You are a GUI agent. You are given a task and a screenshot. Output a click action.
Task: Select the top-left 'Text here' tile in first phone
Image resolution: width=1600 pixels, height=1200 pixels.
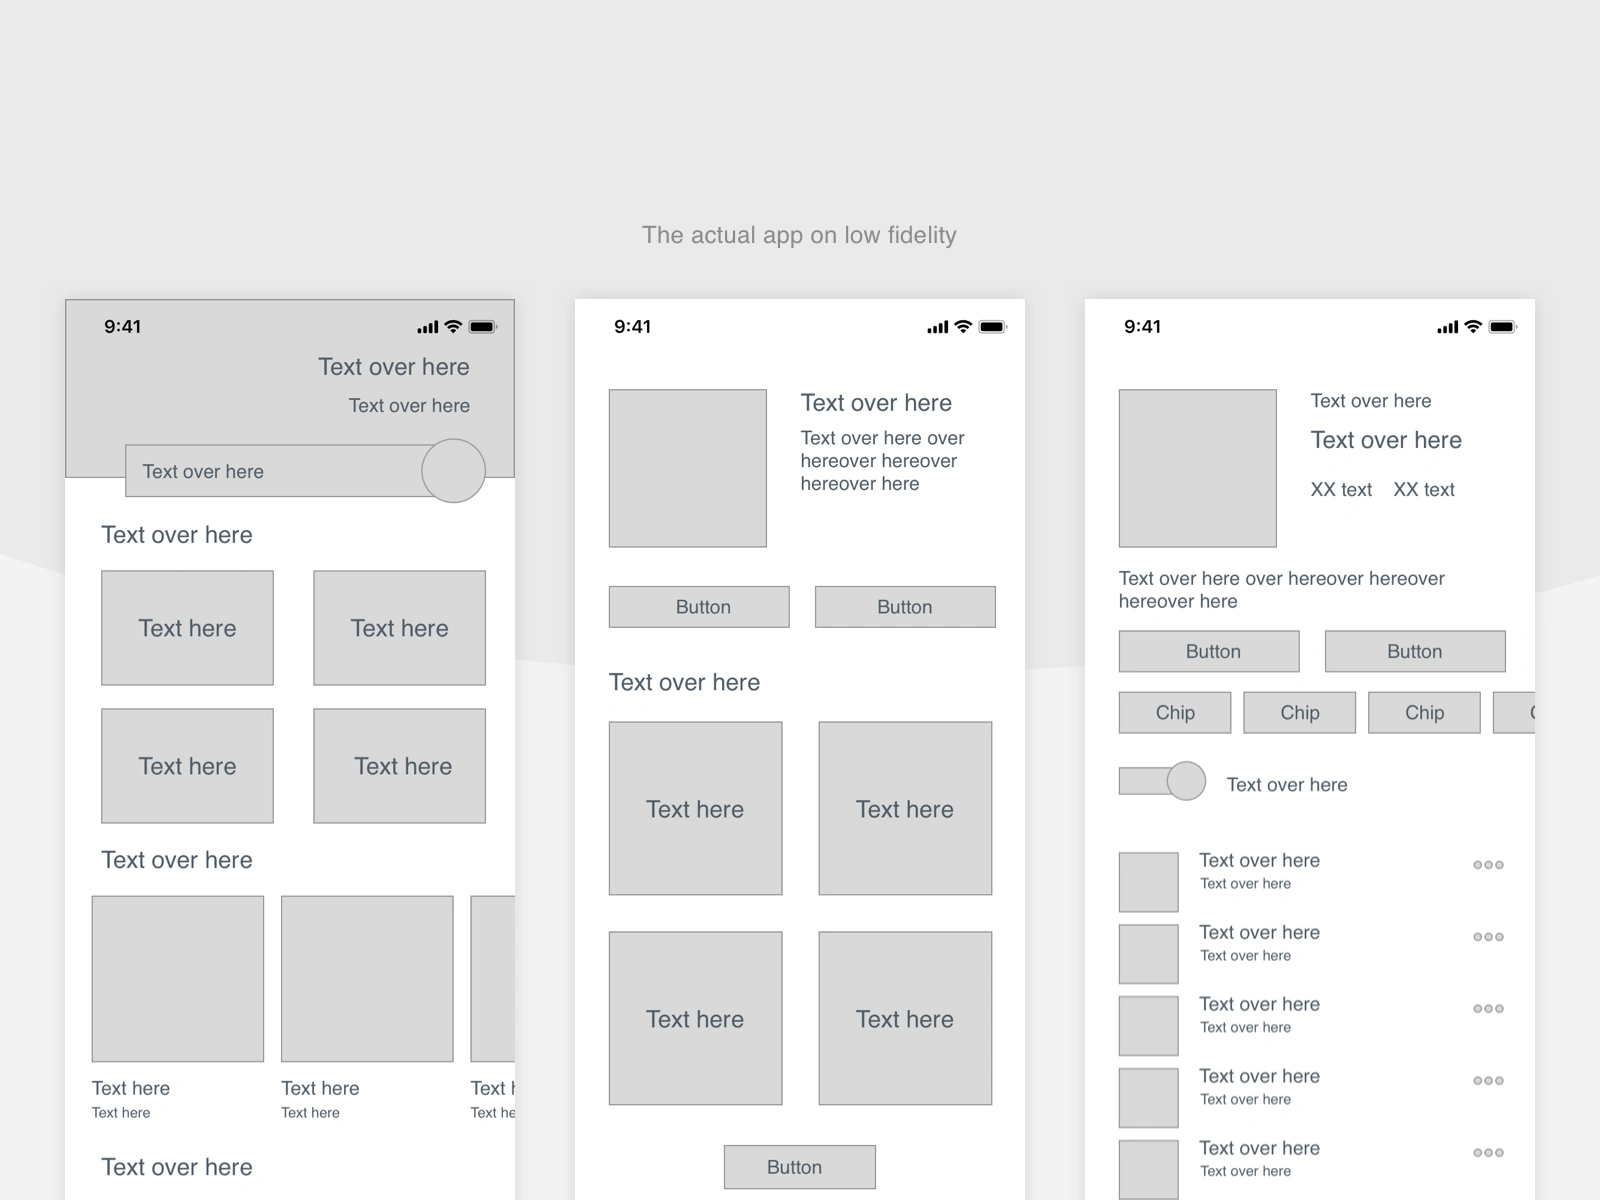click(x=187, y=628)
